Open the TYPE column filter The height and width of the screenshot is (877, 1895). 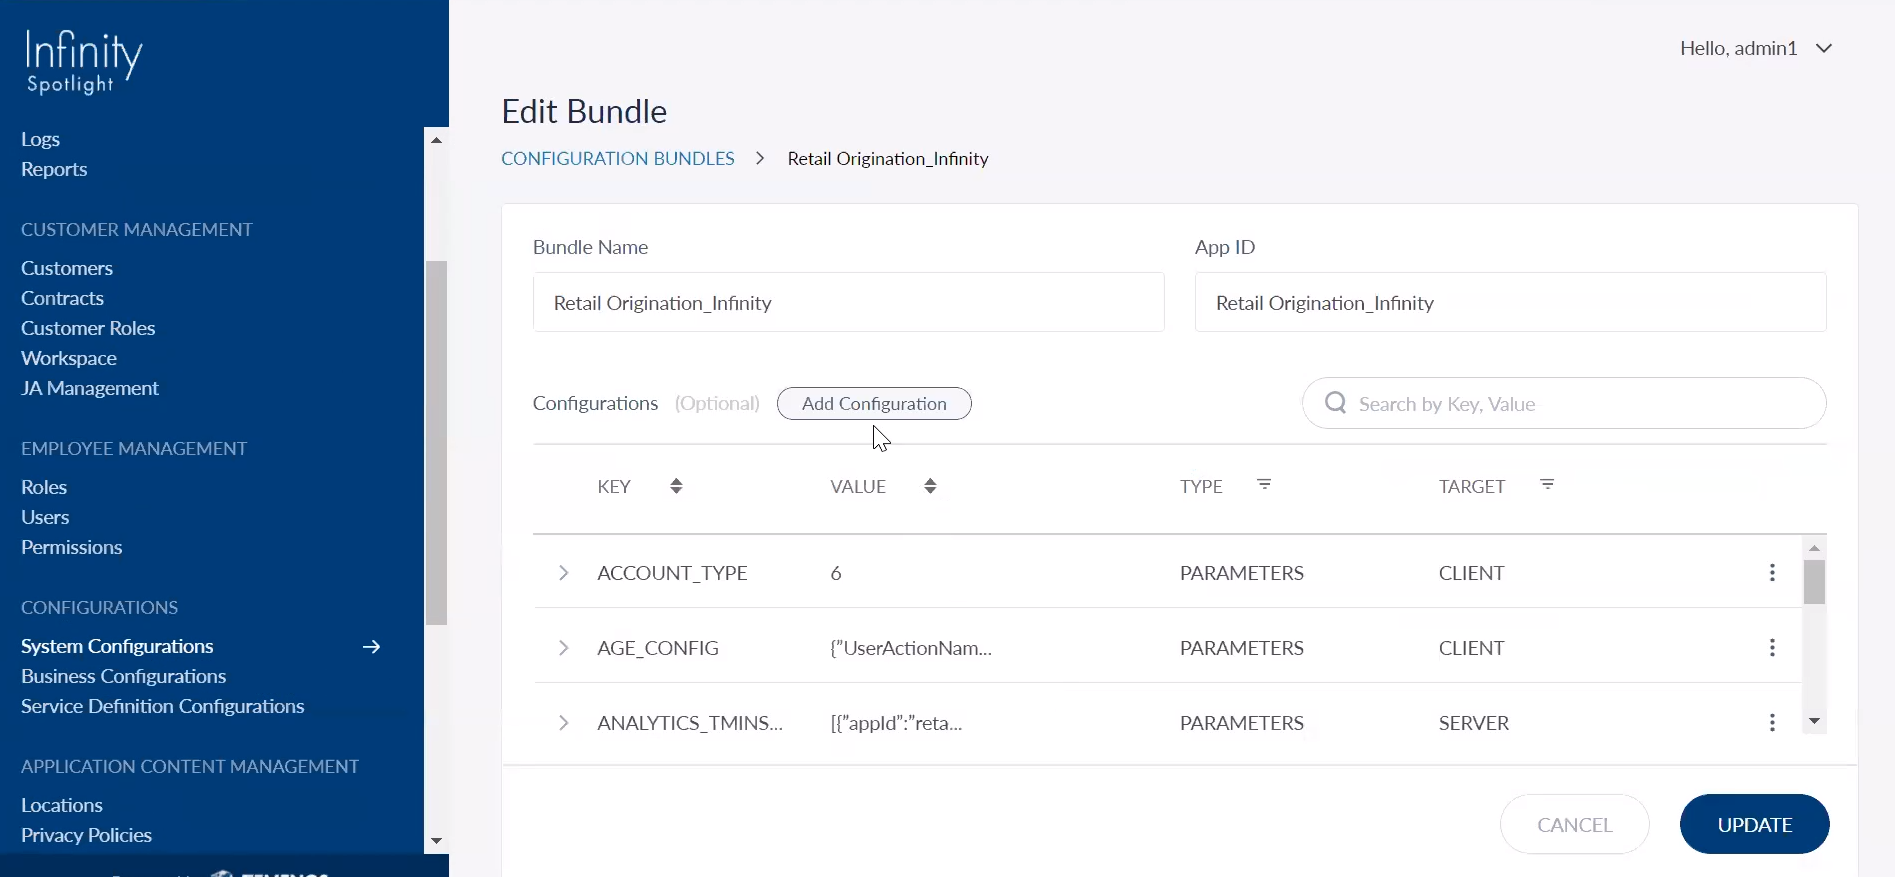pos(1264,485)
